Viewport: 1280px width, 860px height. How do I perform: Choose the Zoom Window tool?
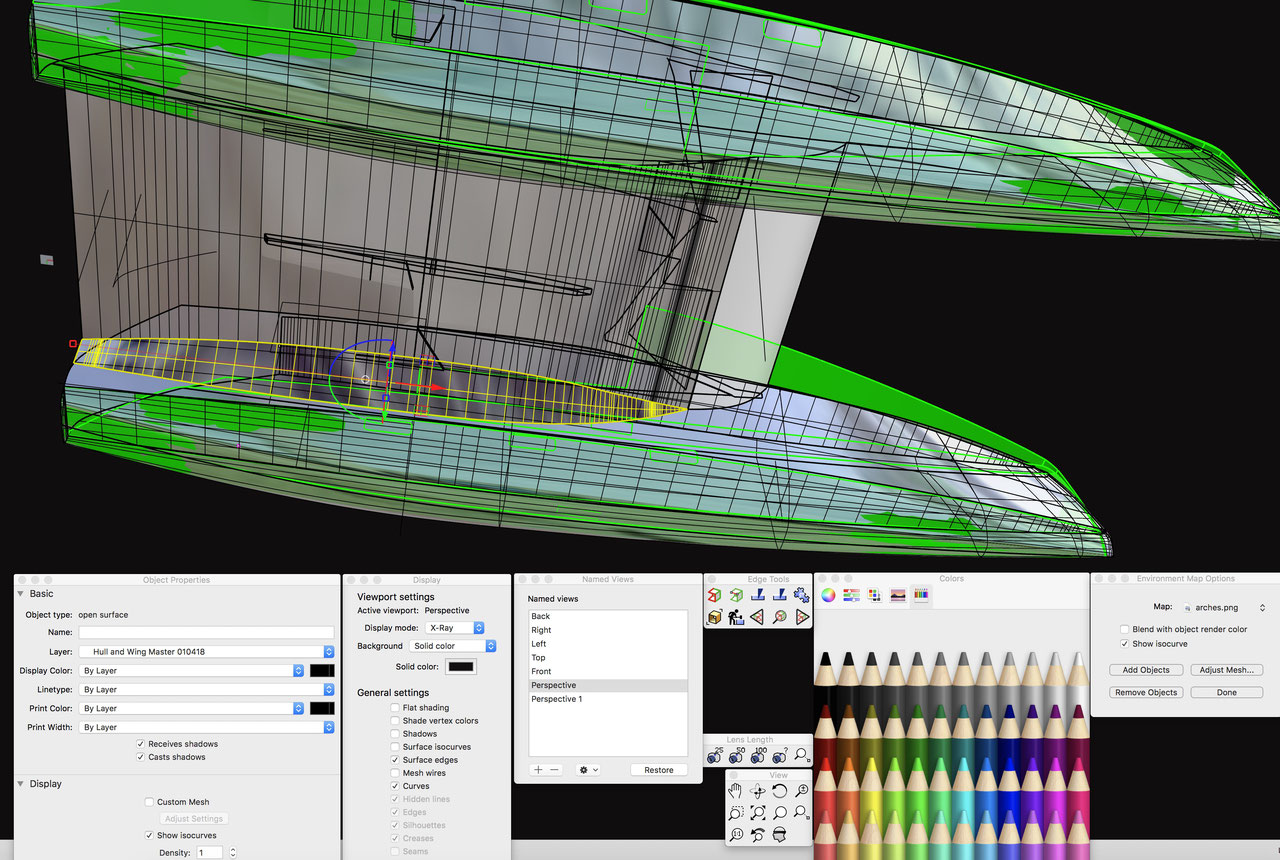point(736,813)
